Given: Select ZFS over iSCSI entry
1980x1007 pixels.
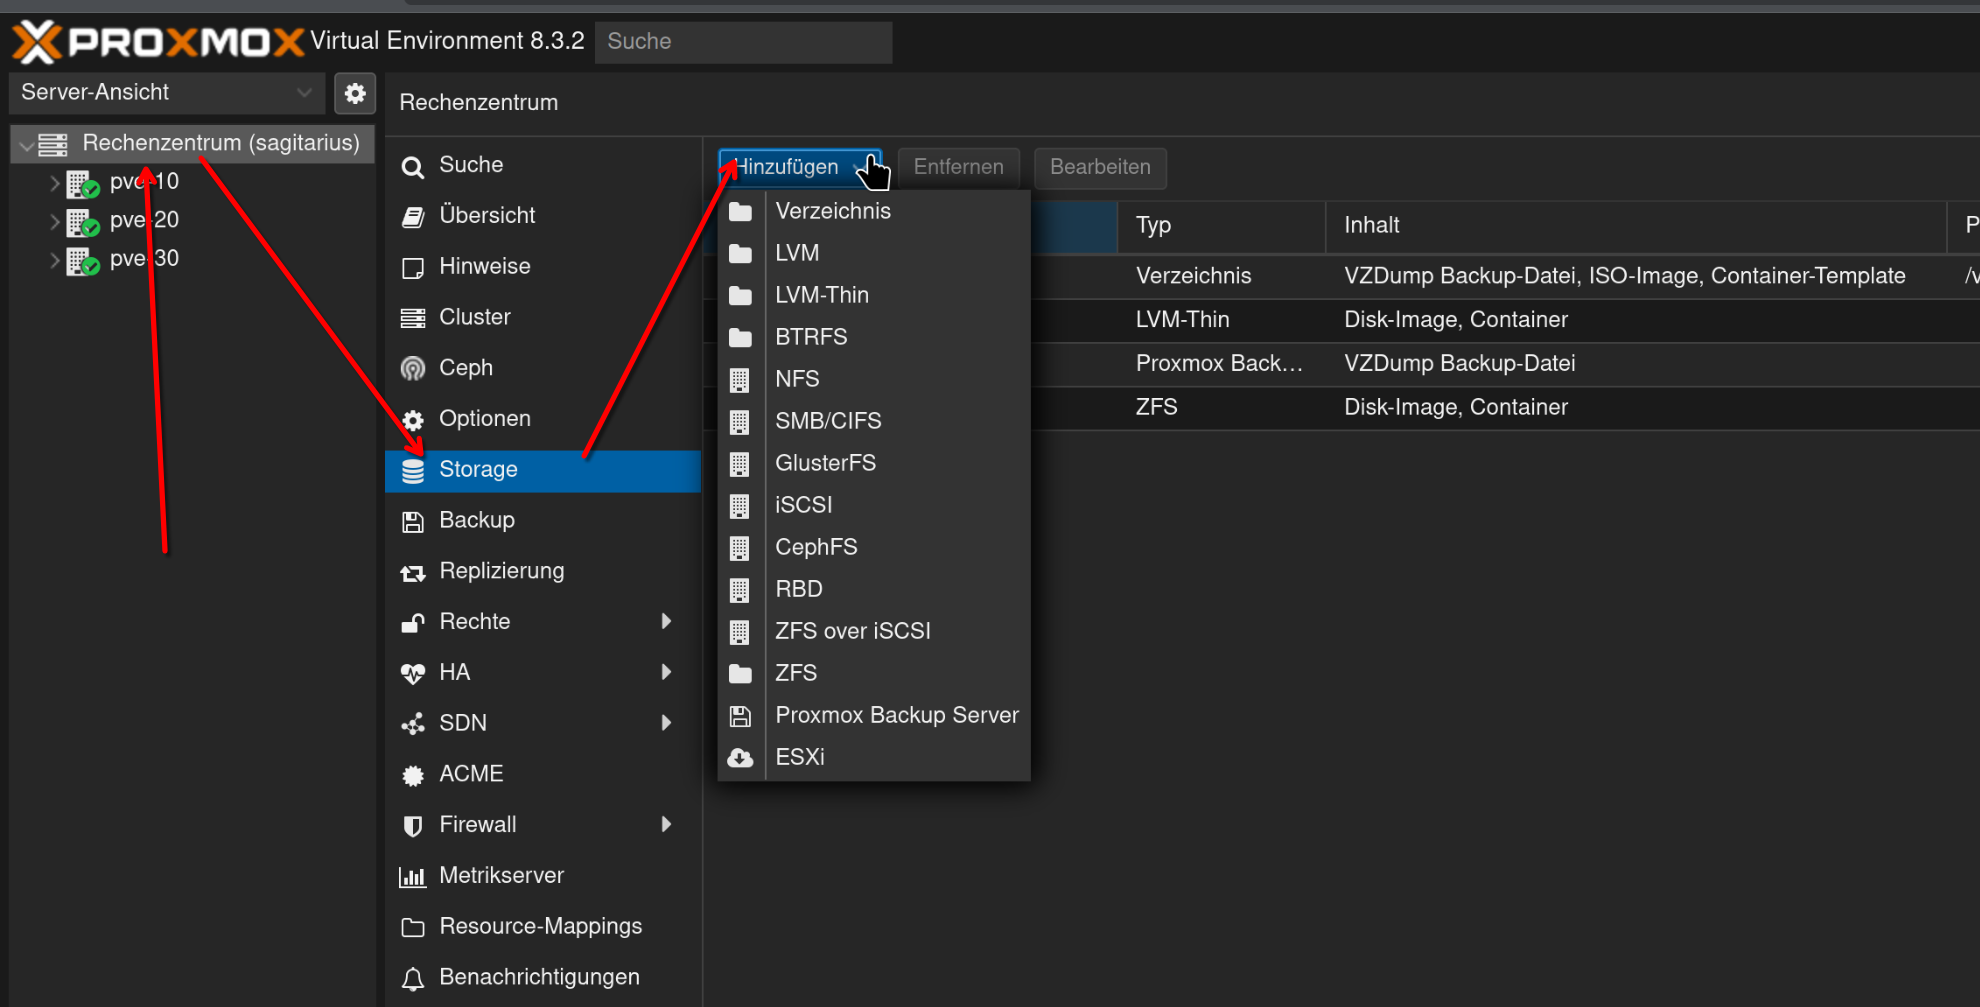Looking at the screenshot, I should [874, 631].
